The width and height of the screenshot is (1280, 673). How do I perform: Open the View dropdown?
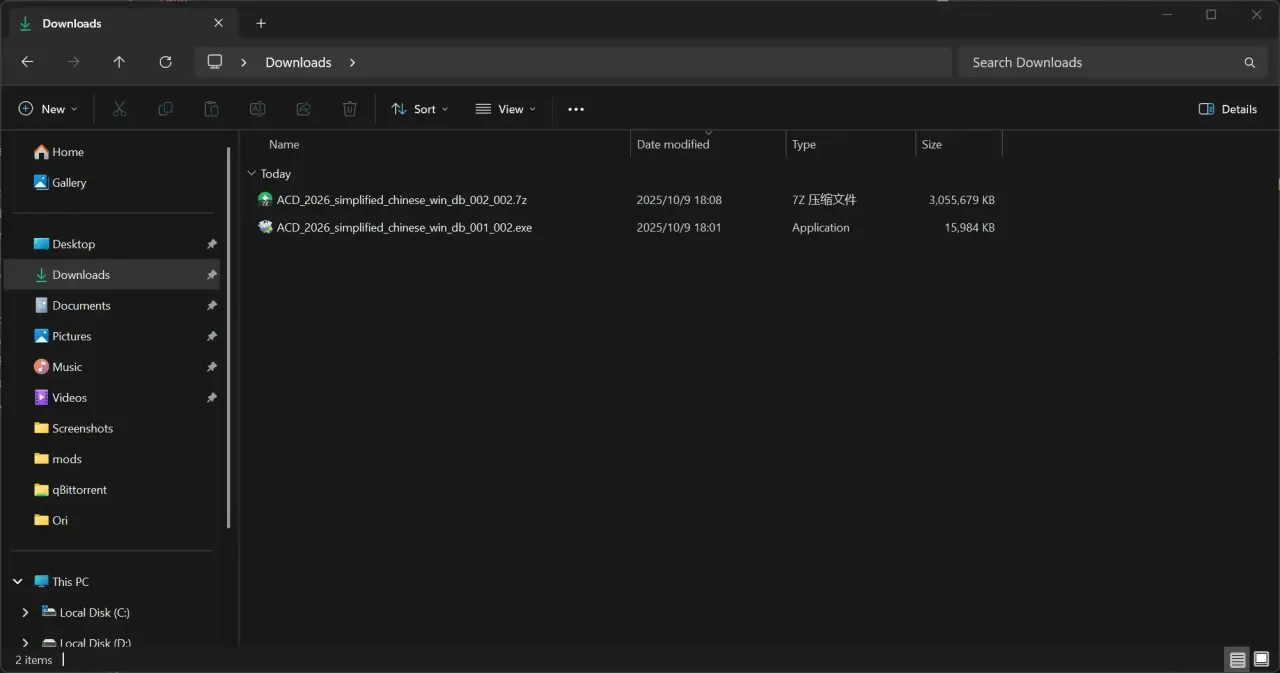tap(506, 109)
